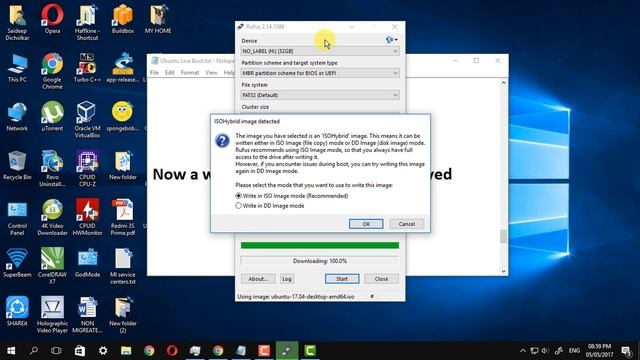Click the ENG language indicator
This screenshot has height=360, width=640.
[x=574, y=351]
